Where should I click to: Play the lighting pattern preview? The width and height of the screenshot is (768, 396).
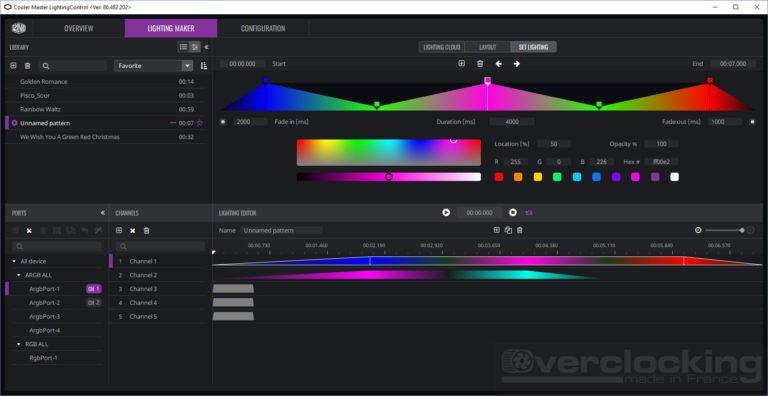pyautogui.click(x=446, y=213)
